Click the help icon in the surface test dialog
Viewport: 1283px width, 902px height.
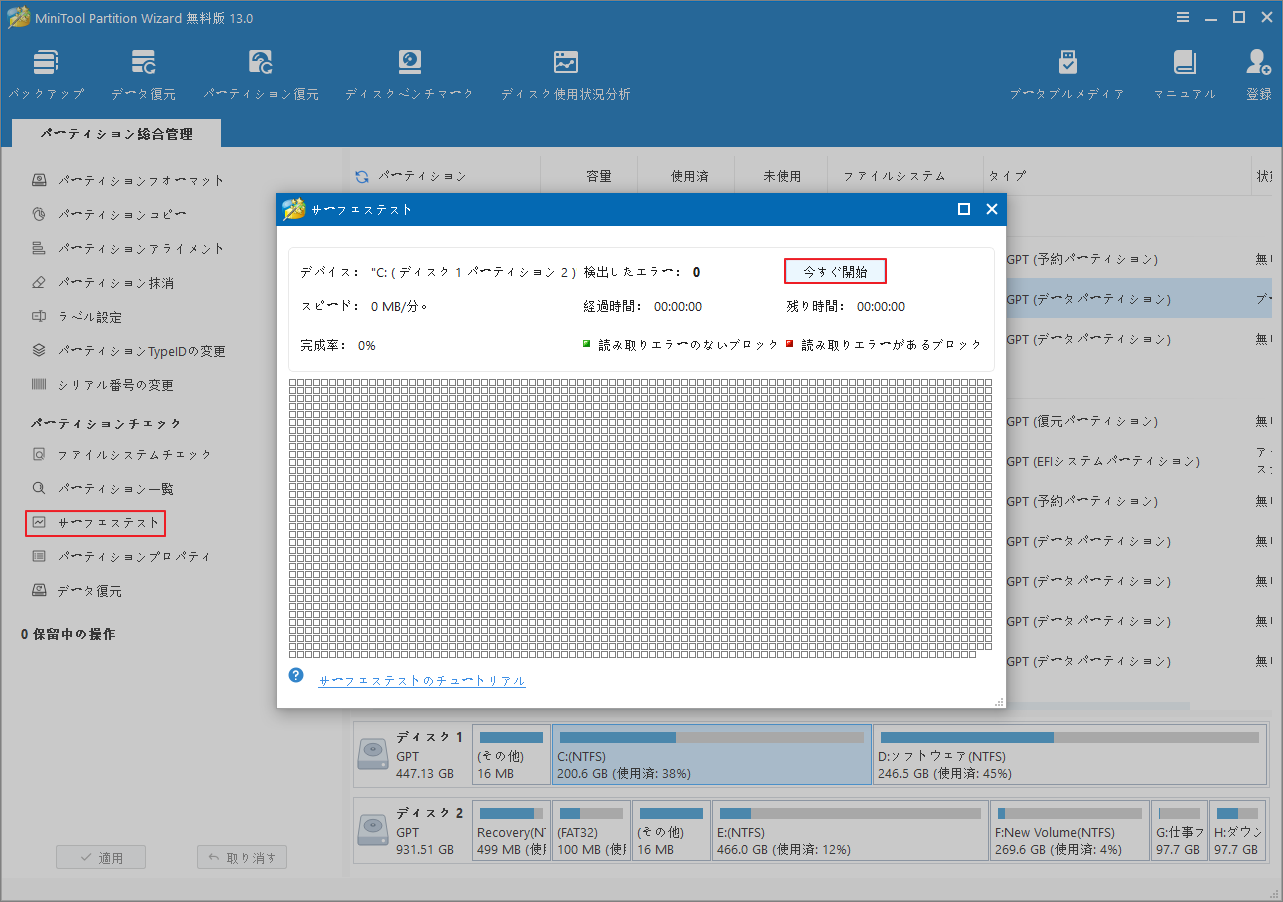[295, 675]
